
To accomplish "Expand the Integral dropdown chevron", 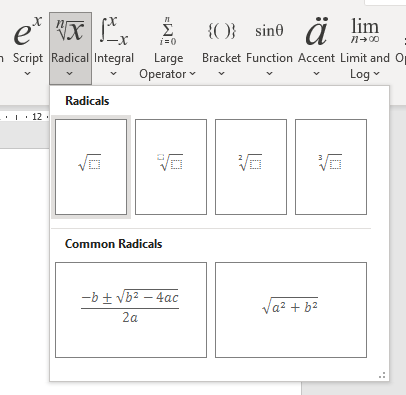I will pos(114,73).
